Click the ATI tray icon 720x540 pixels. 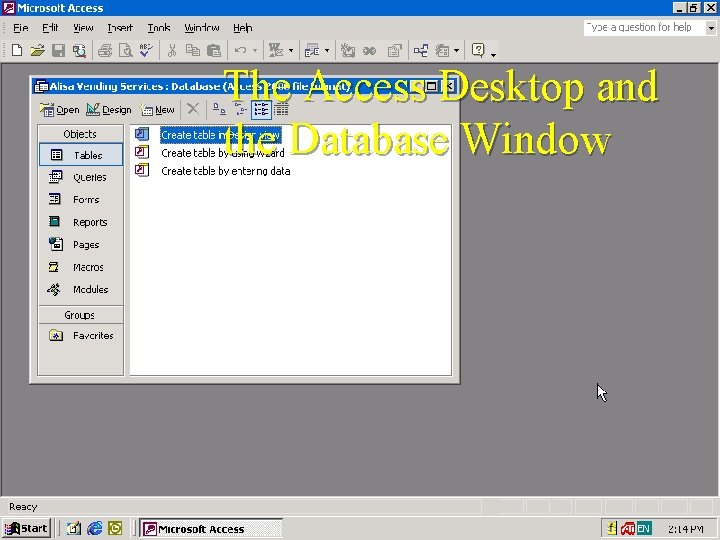point(627,529)
